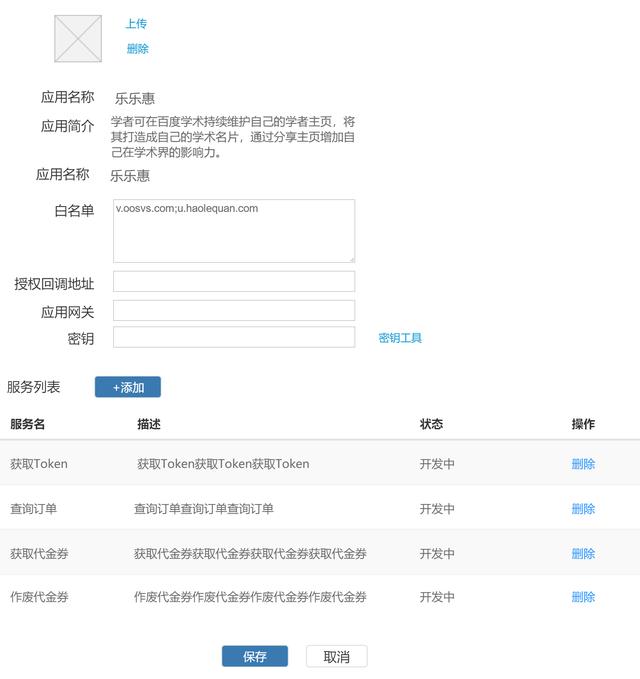
Task: Click 开发中 status in 查询订单 row
Action: pos(437,508)
